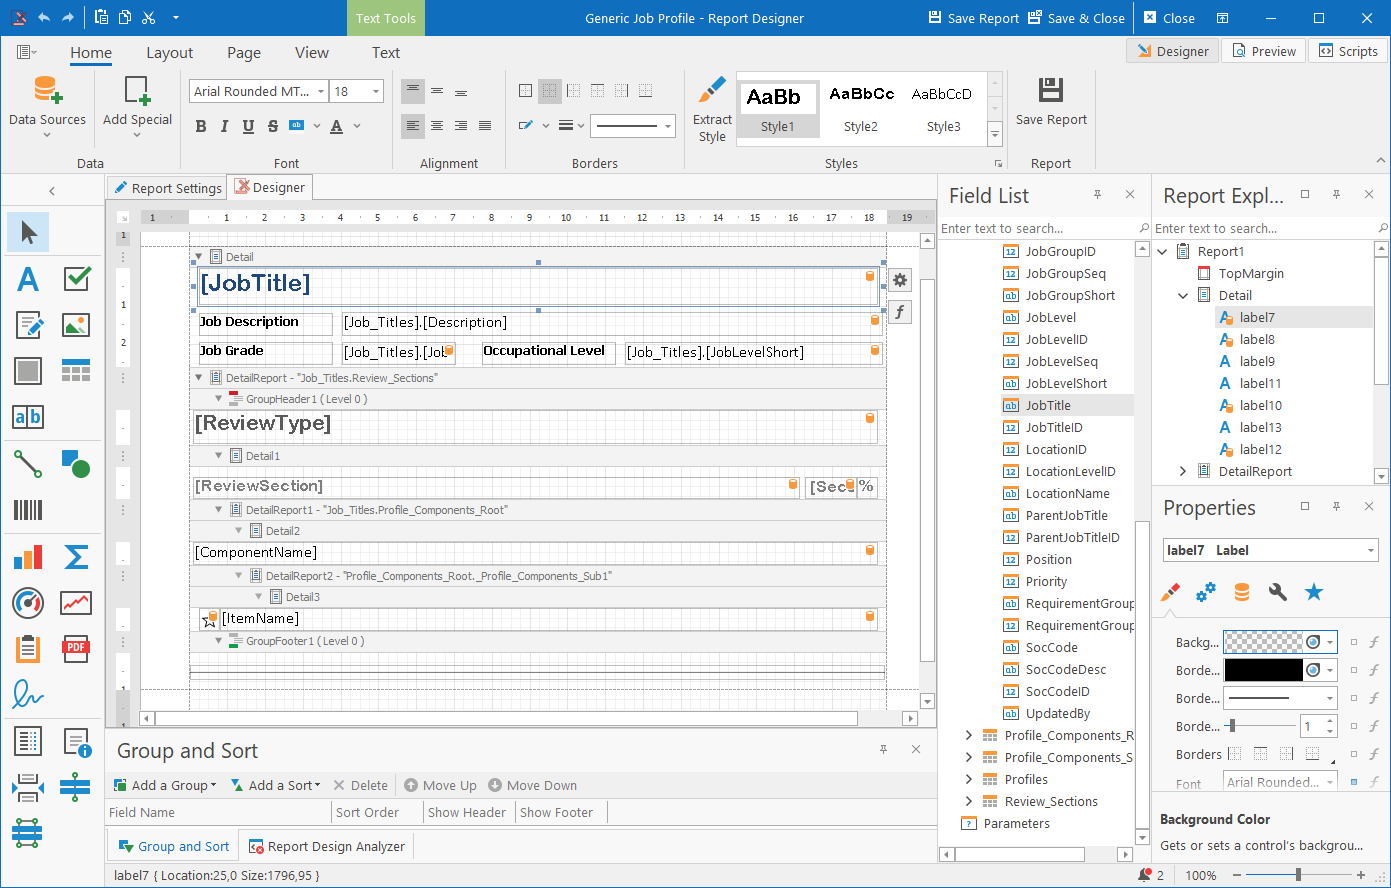Image resolution: width=1391 pixels, height=888 pixels.
Task: Click the Border Width slider
Action: [x=1262, y=726]
